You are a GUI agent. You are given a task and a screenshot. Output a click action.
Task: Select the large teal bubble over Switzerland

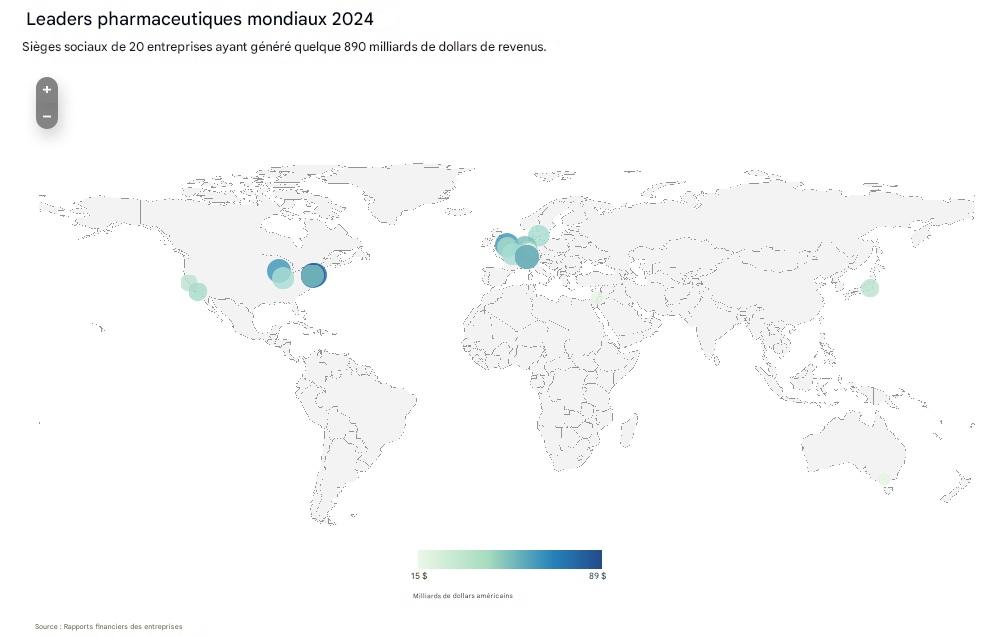pyautogui.click(x=527, y=256)
